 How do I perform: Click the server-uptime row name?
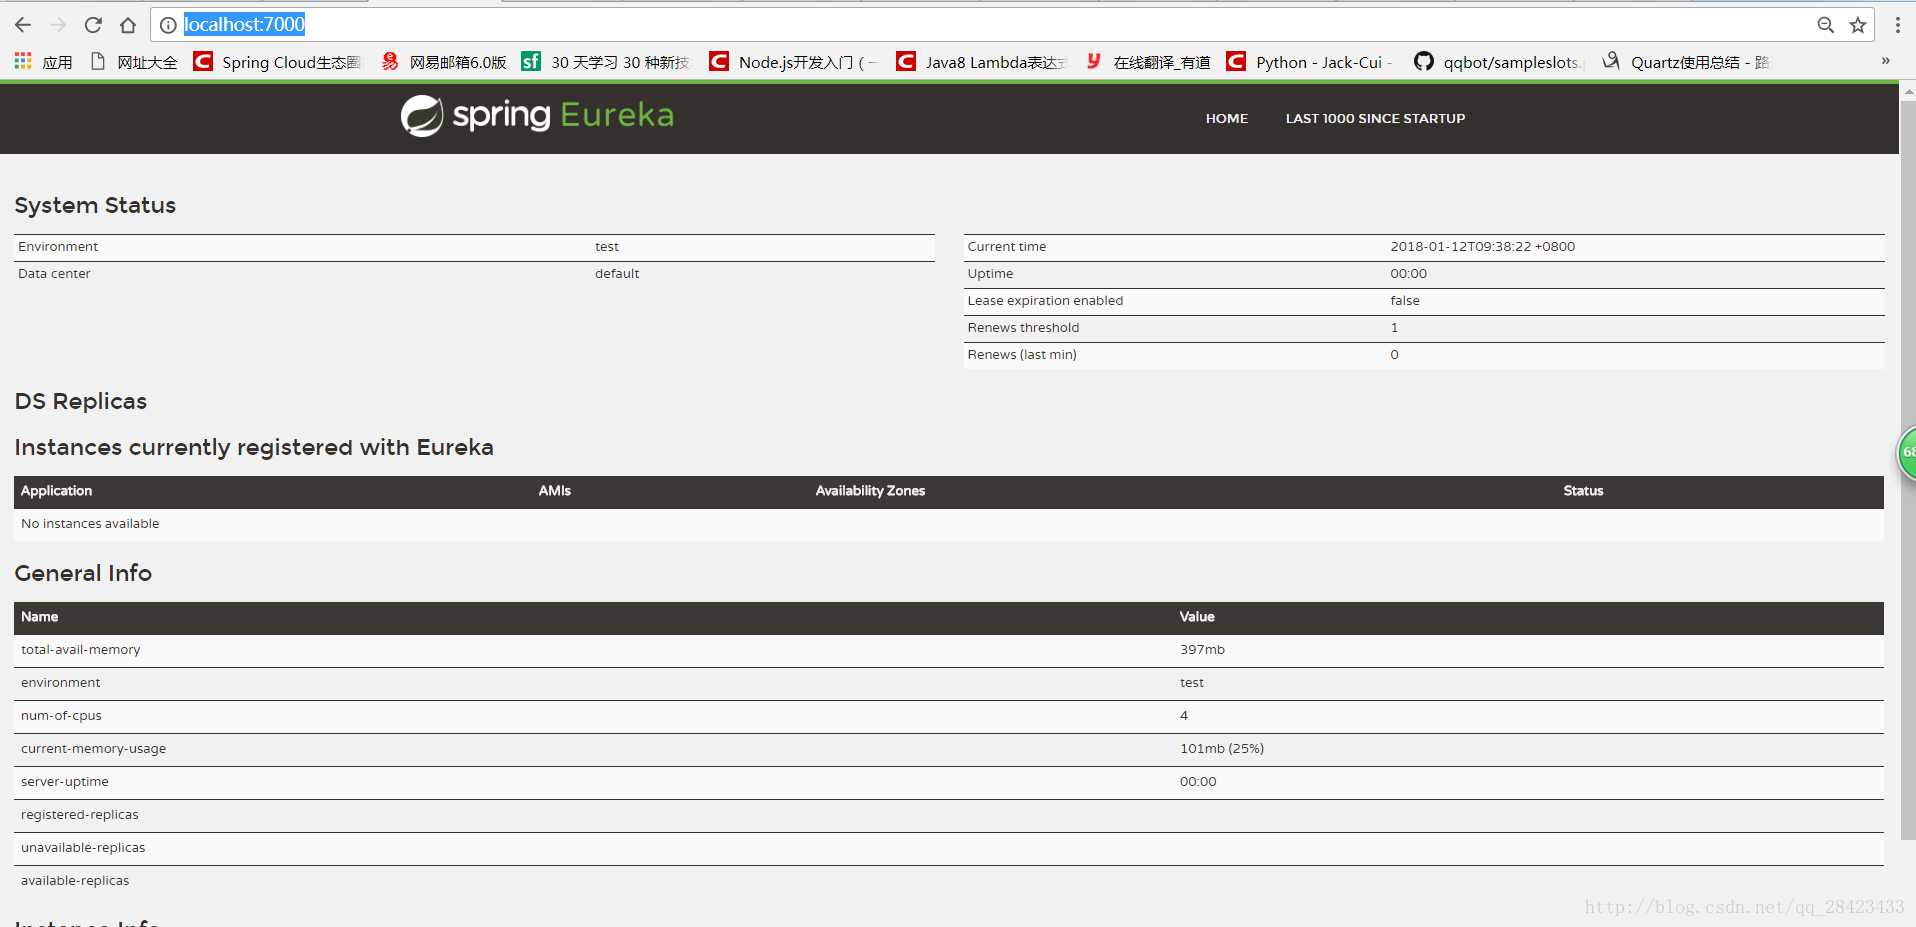(65, 782)
